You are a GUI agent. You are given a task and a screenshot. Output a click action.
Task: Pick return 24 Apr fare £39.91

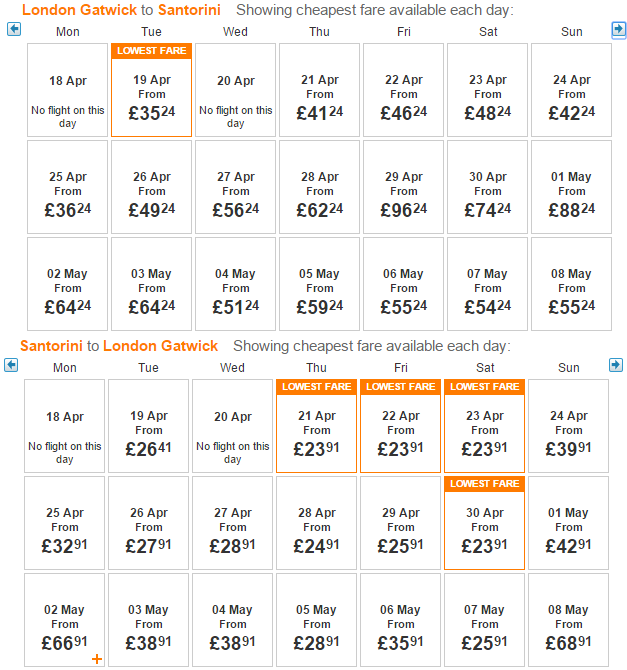[568, 426]
